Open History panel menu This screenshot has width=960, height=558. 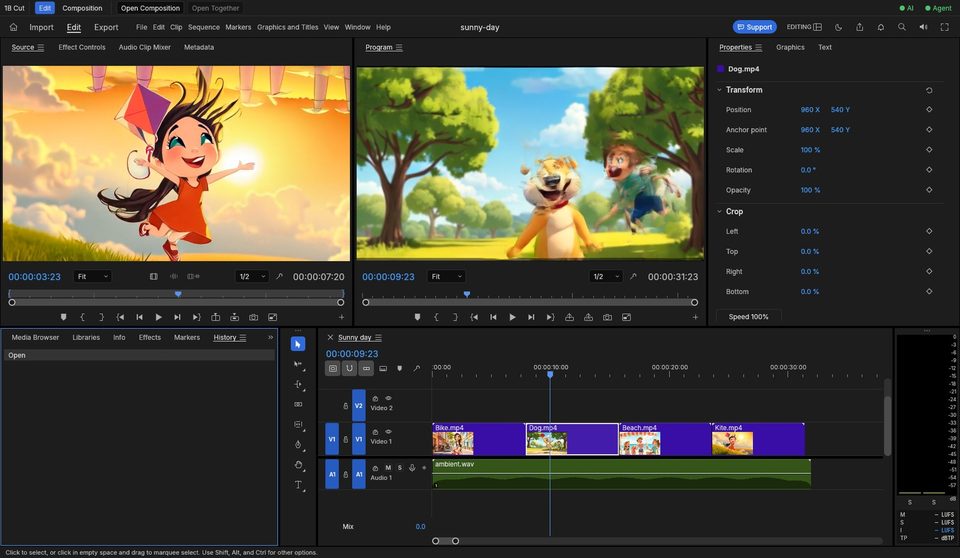tap(243, 337)
